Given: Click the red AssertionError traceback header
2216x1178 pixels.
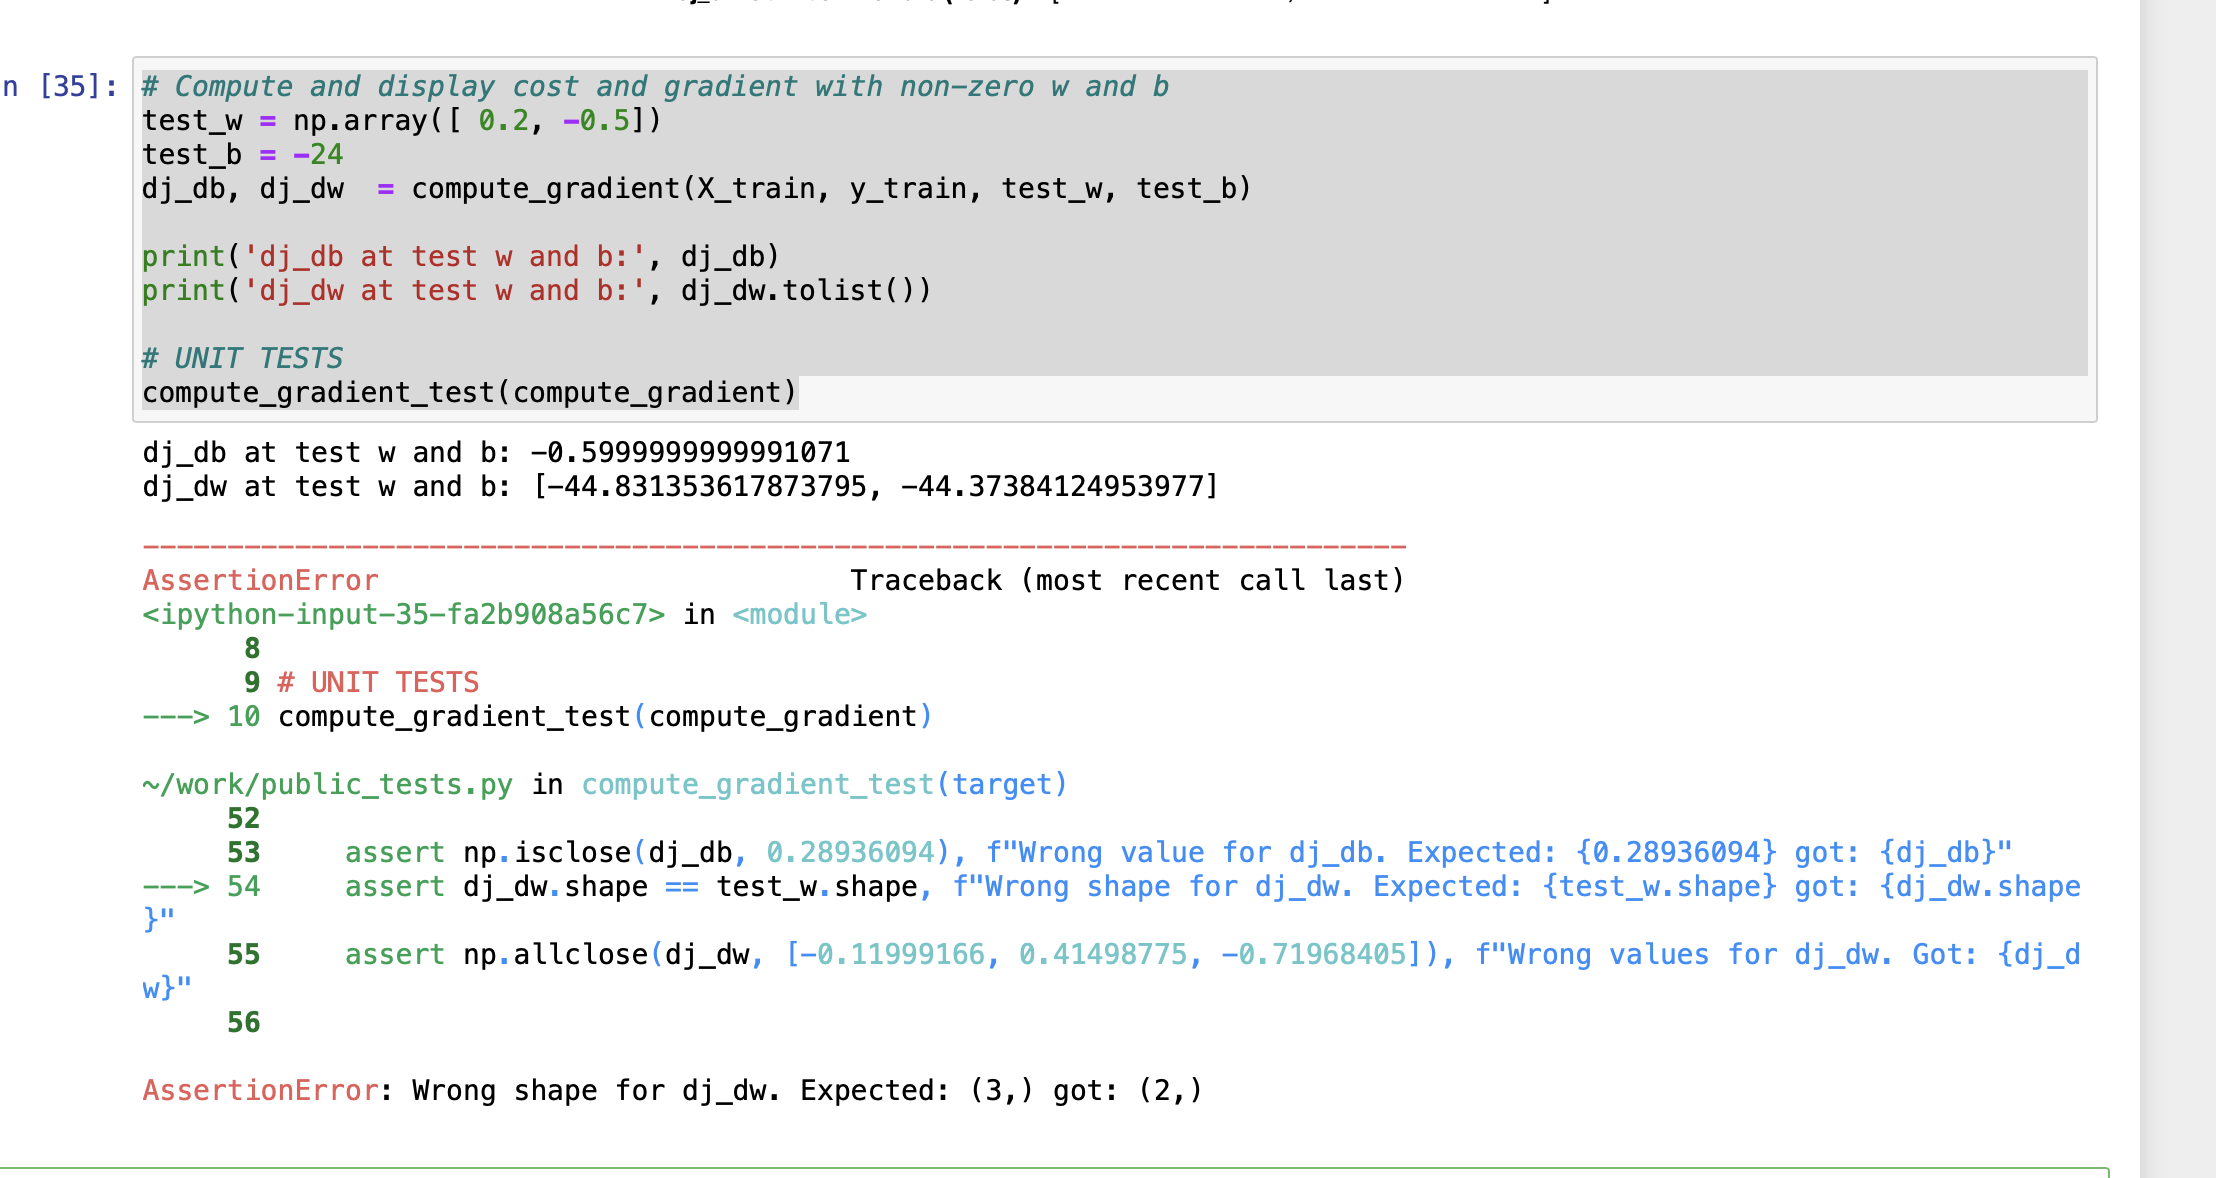Looking at the screenshot, I should (260, 581).
